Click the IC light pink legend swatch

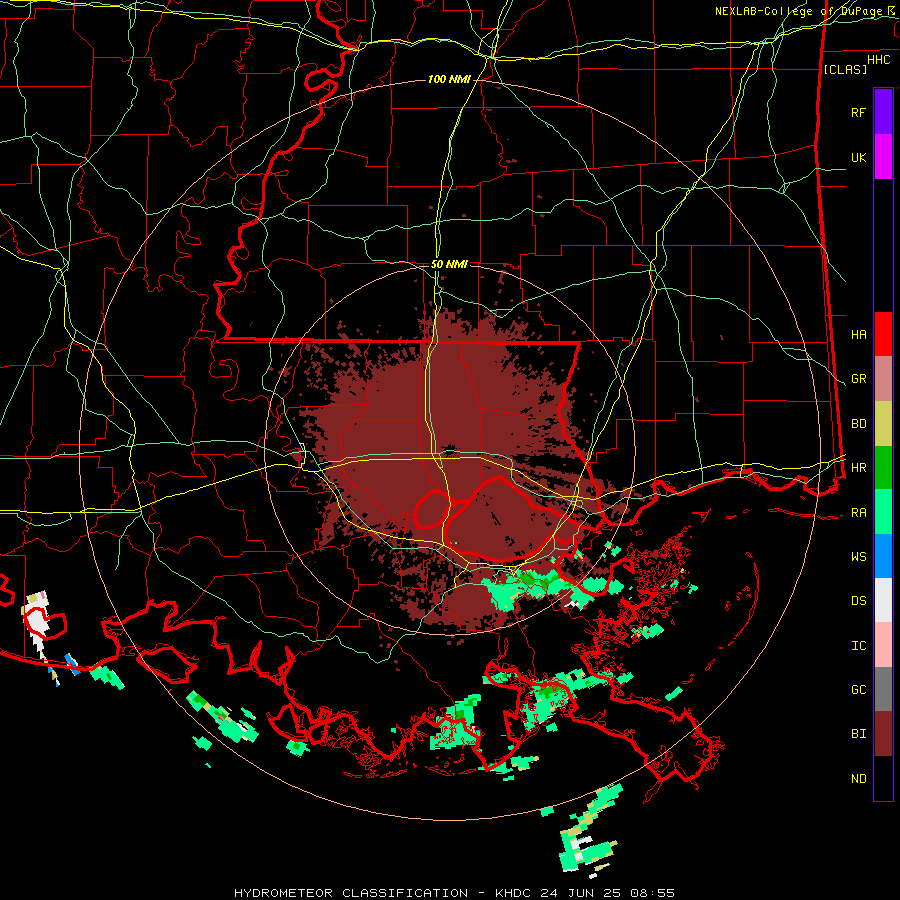point(883,645)
